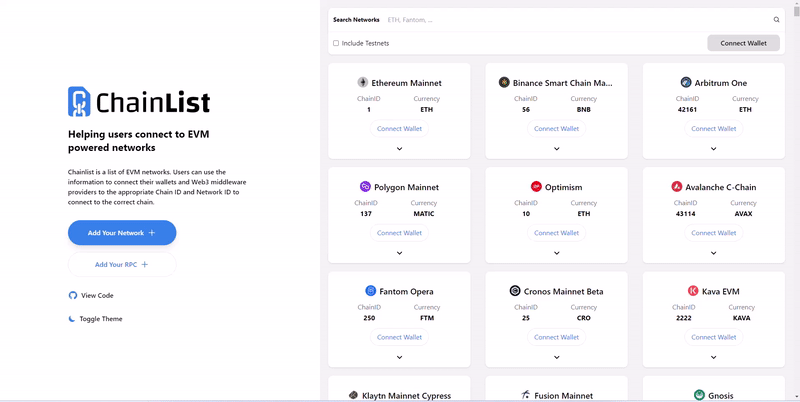Click the Optimism chain icon
The width and height of the screenshot is (800, 402).
(536, 187)
